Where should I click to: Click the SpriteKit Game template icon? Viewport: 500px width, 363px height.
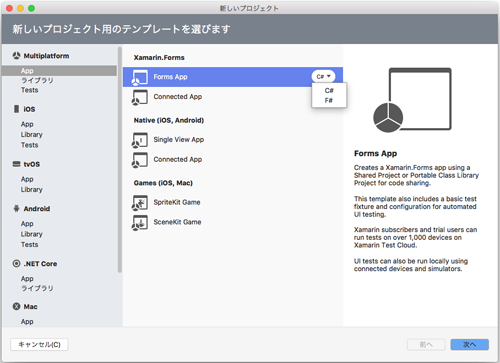140,203
